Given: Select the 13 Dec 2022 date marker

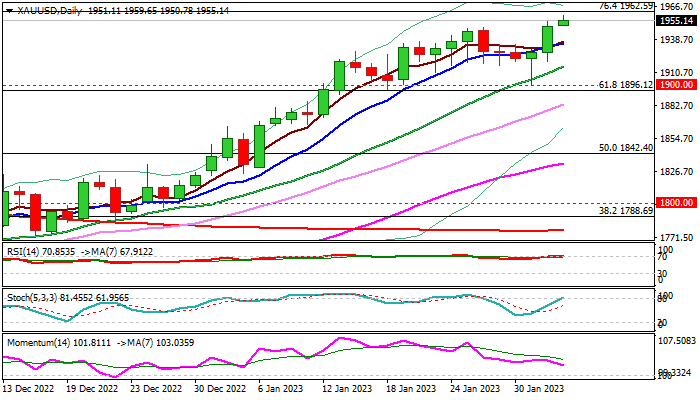Looking at the screenshot, I should [28, 389].
